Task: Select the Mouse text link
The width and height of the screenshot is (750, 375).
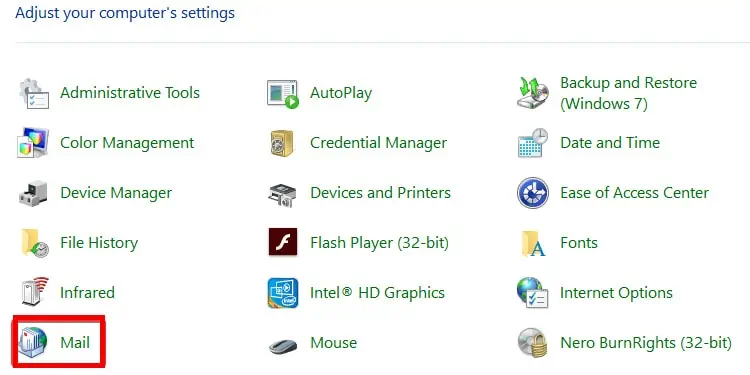Action: tap(334, 343)
